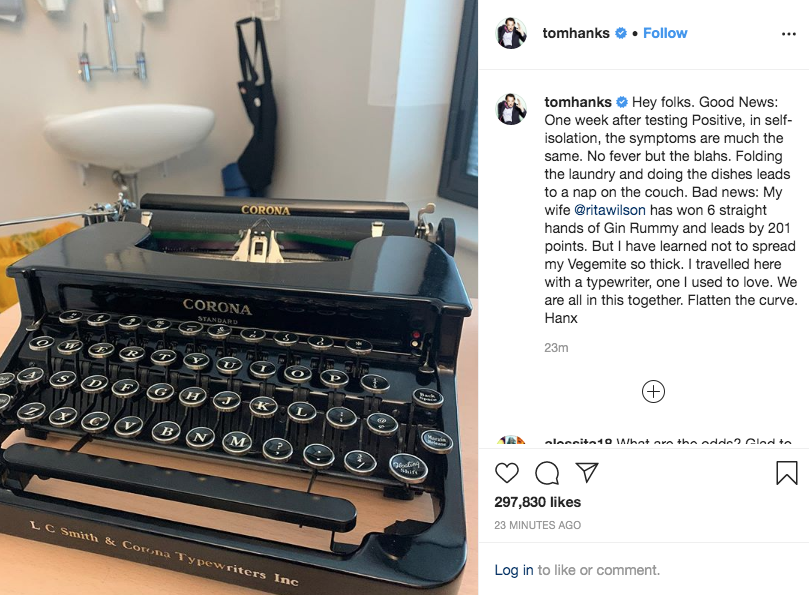809x595 pixels.
Task: Open the tomhanks avatar beside the caption
Action: click(x=511, y=109)
